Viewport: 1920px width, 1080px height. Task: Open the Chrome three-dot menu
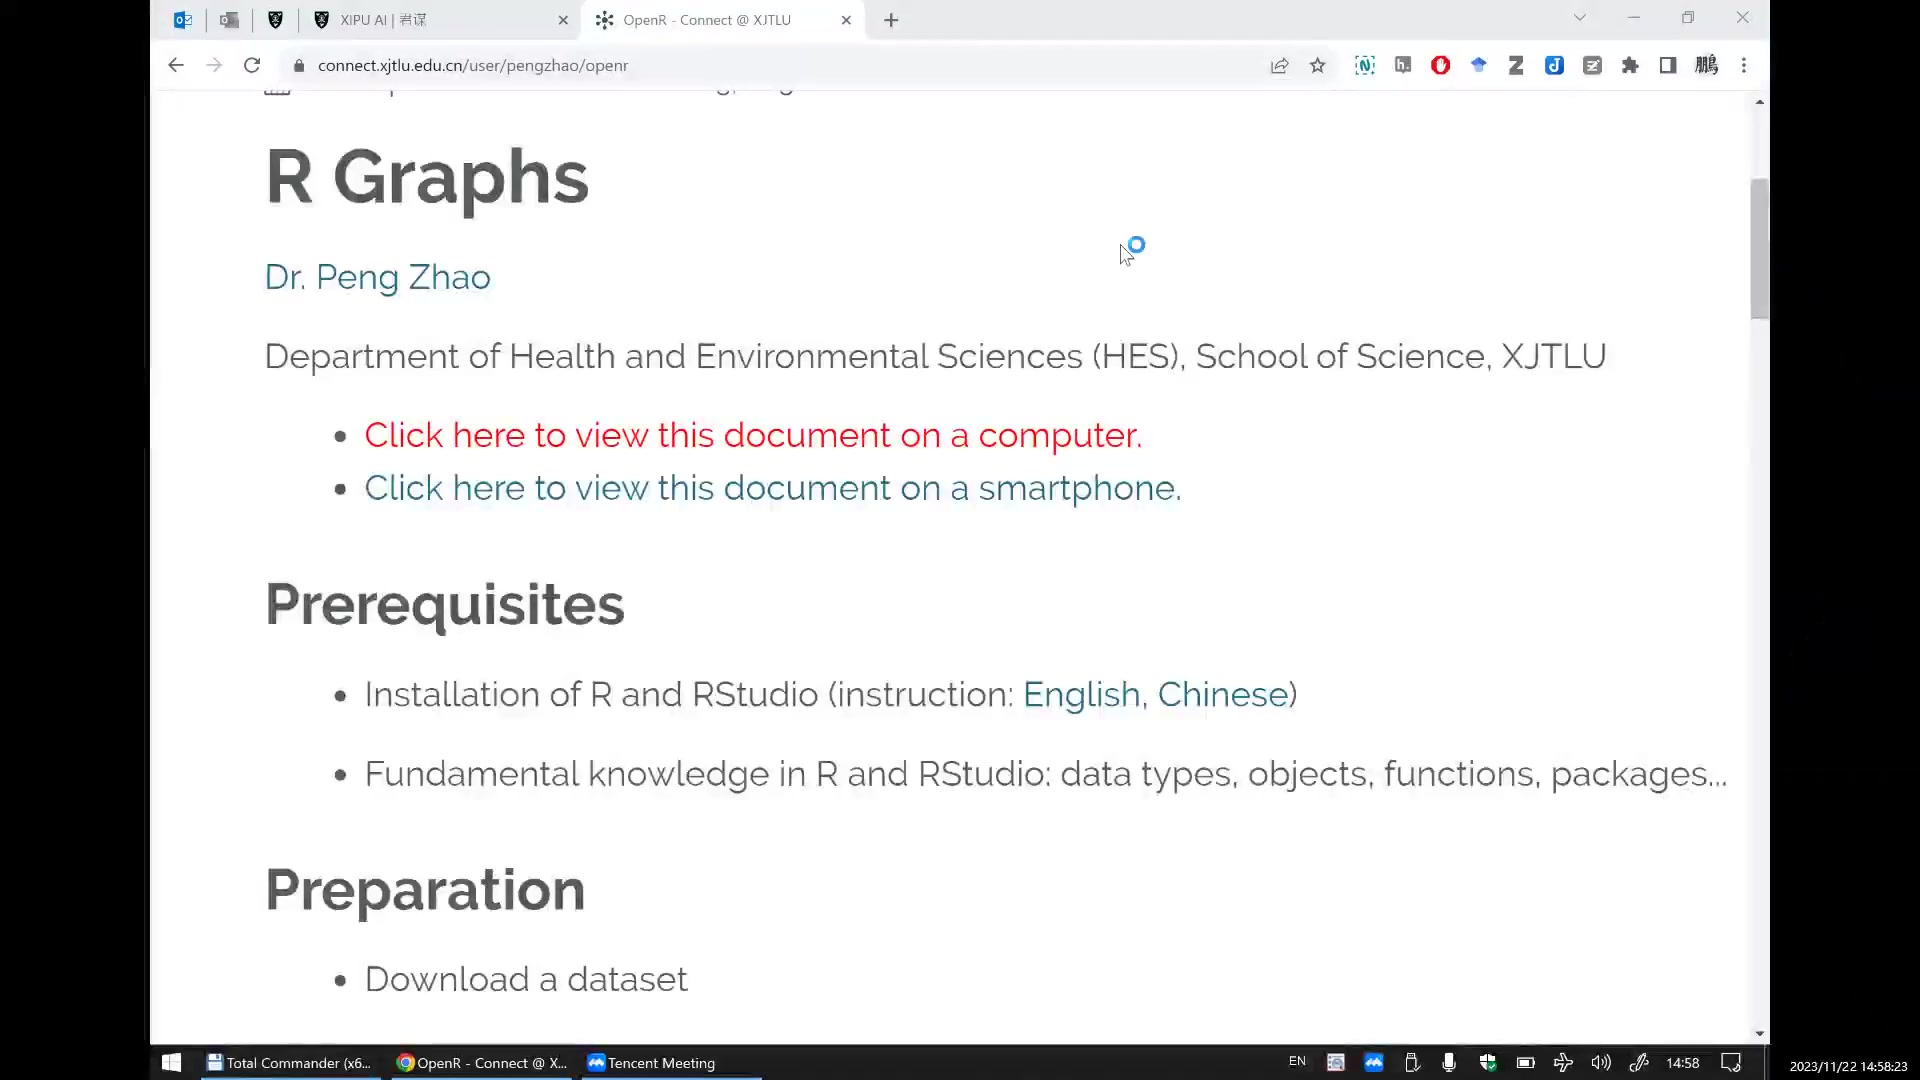1744,66
